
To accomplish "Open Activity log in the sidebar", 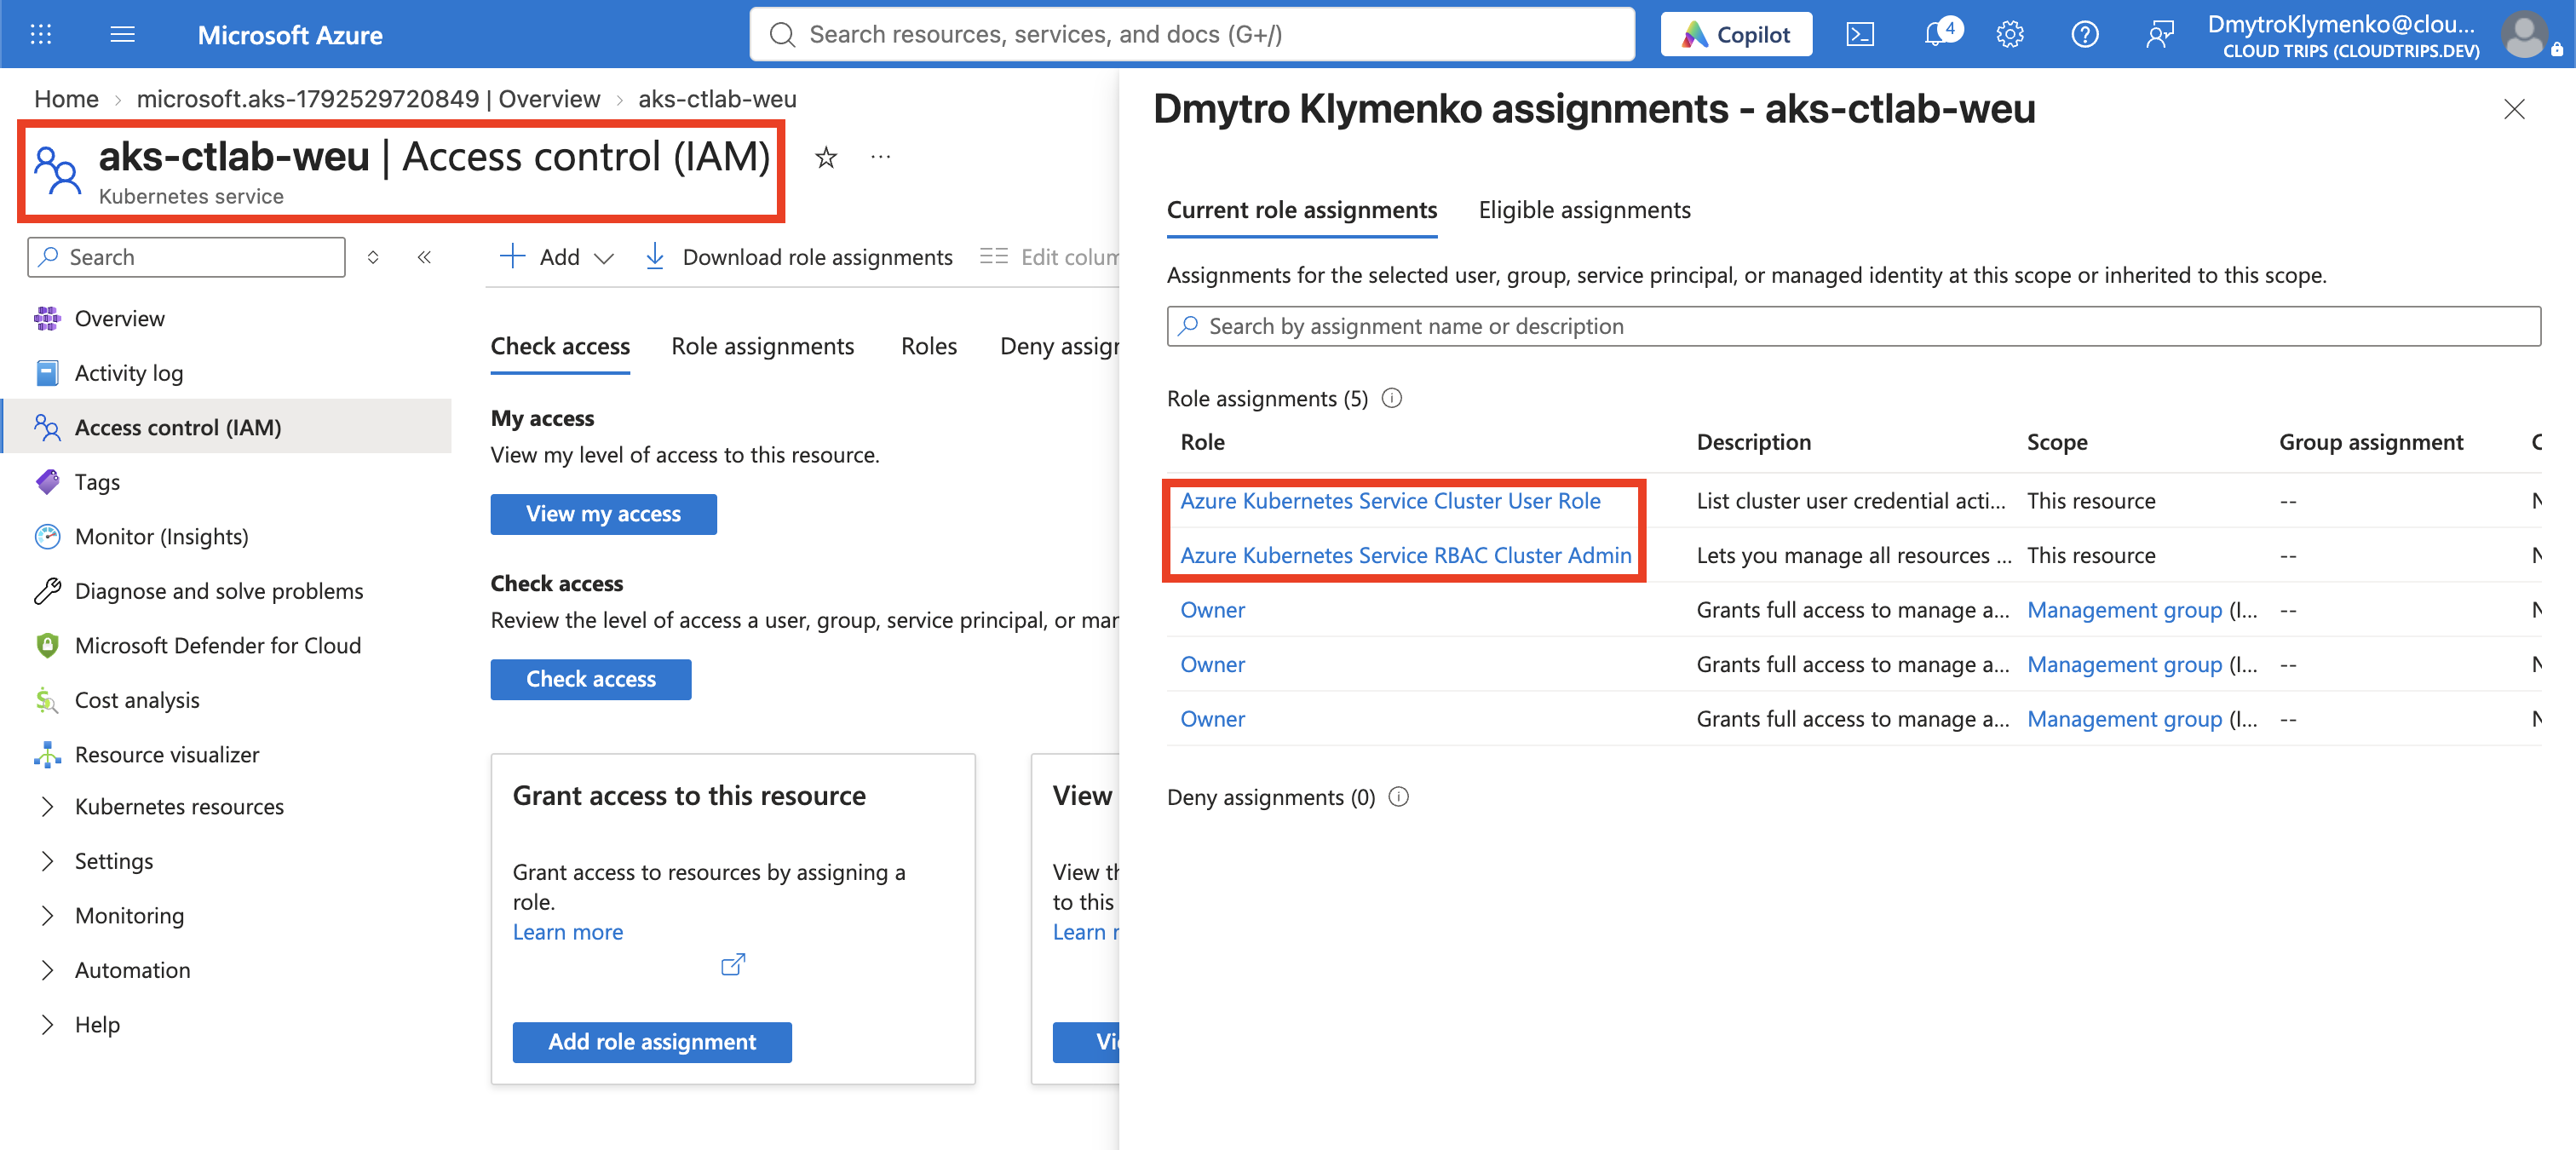I will coord(128,373).
